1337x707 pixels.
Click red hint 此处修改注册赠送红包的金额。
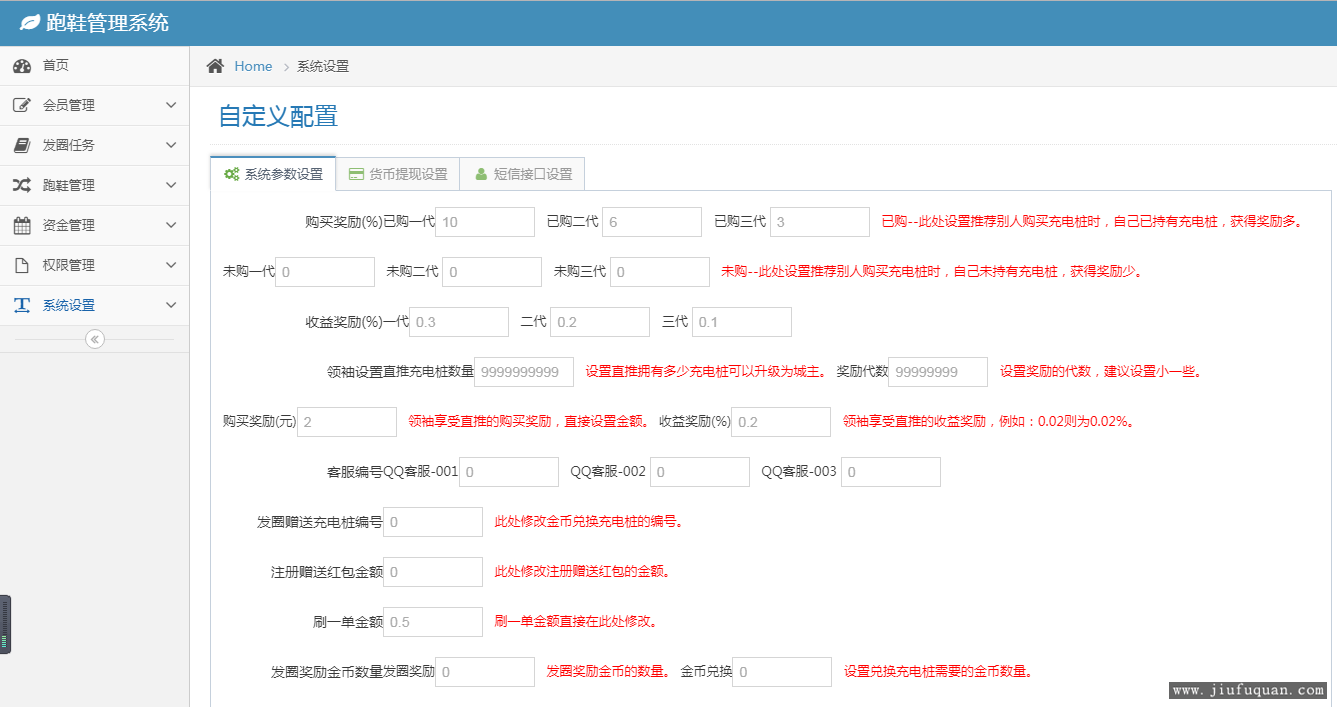582,572
